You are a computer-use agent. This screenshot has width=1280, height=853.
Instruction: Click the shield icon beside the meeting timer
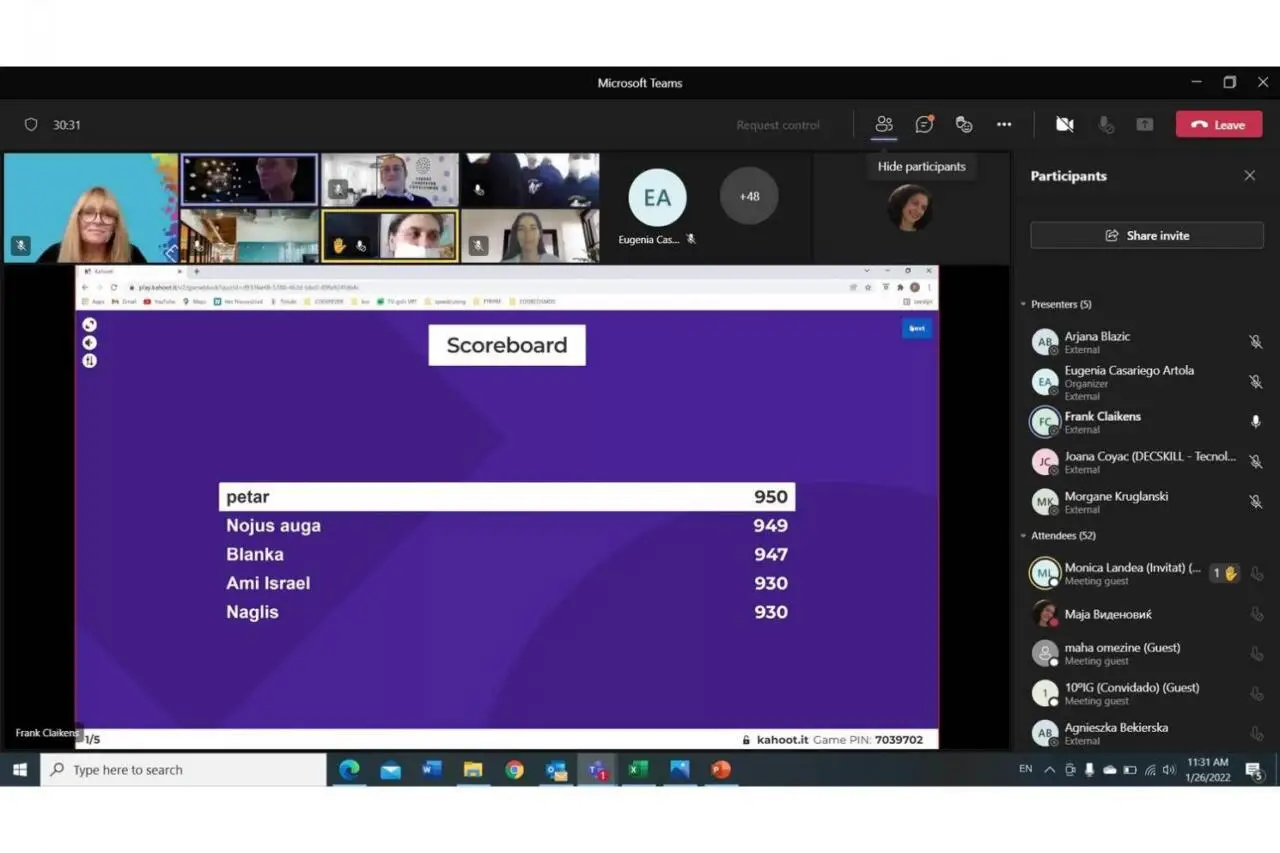[31, 125]
